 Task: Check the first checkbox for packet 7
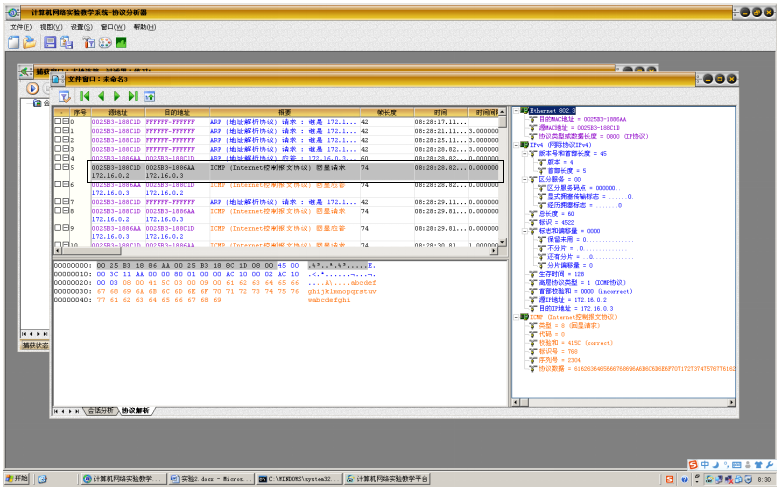click(x=57, y=201)
